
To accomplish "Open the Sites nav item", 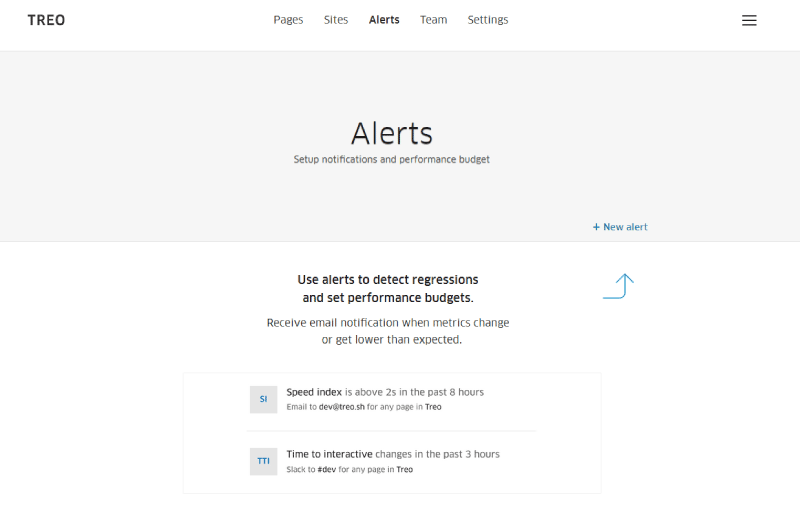I will pos(336,20).
